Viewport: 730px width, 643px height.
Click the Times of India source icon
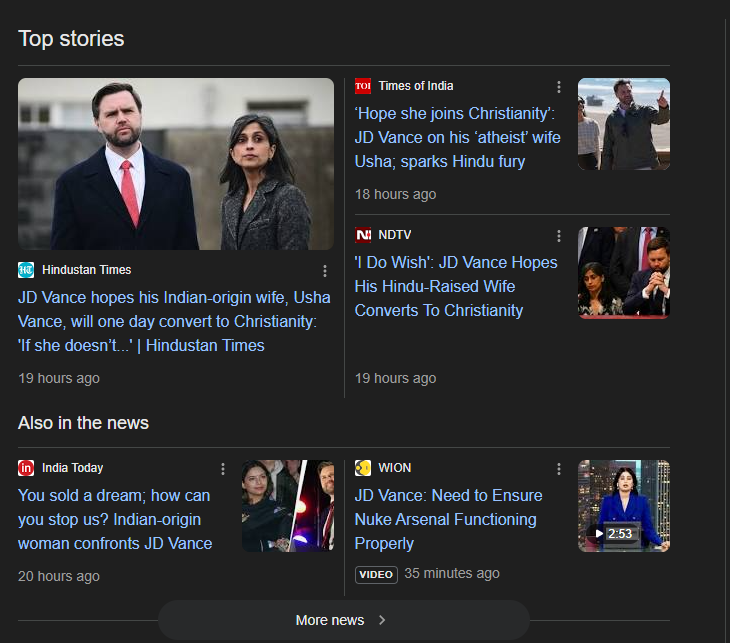pos(363,86)
